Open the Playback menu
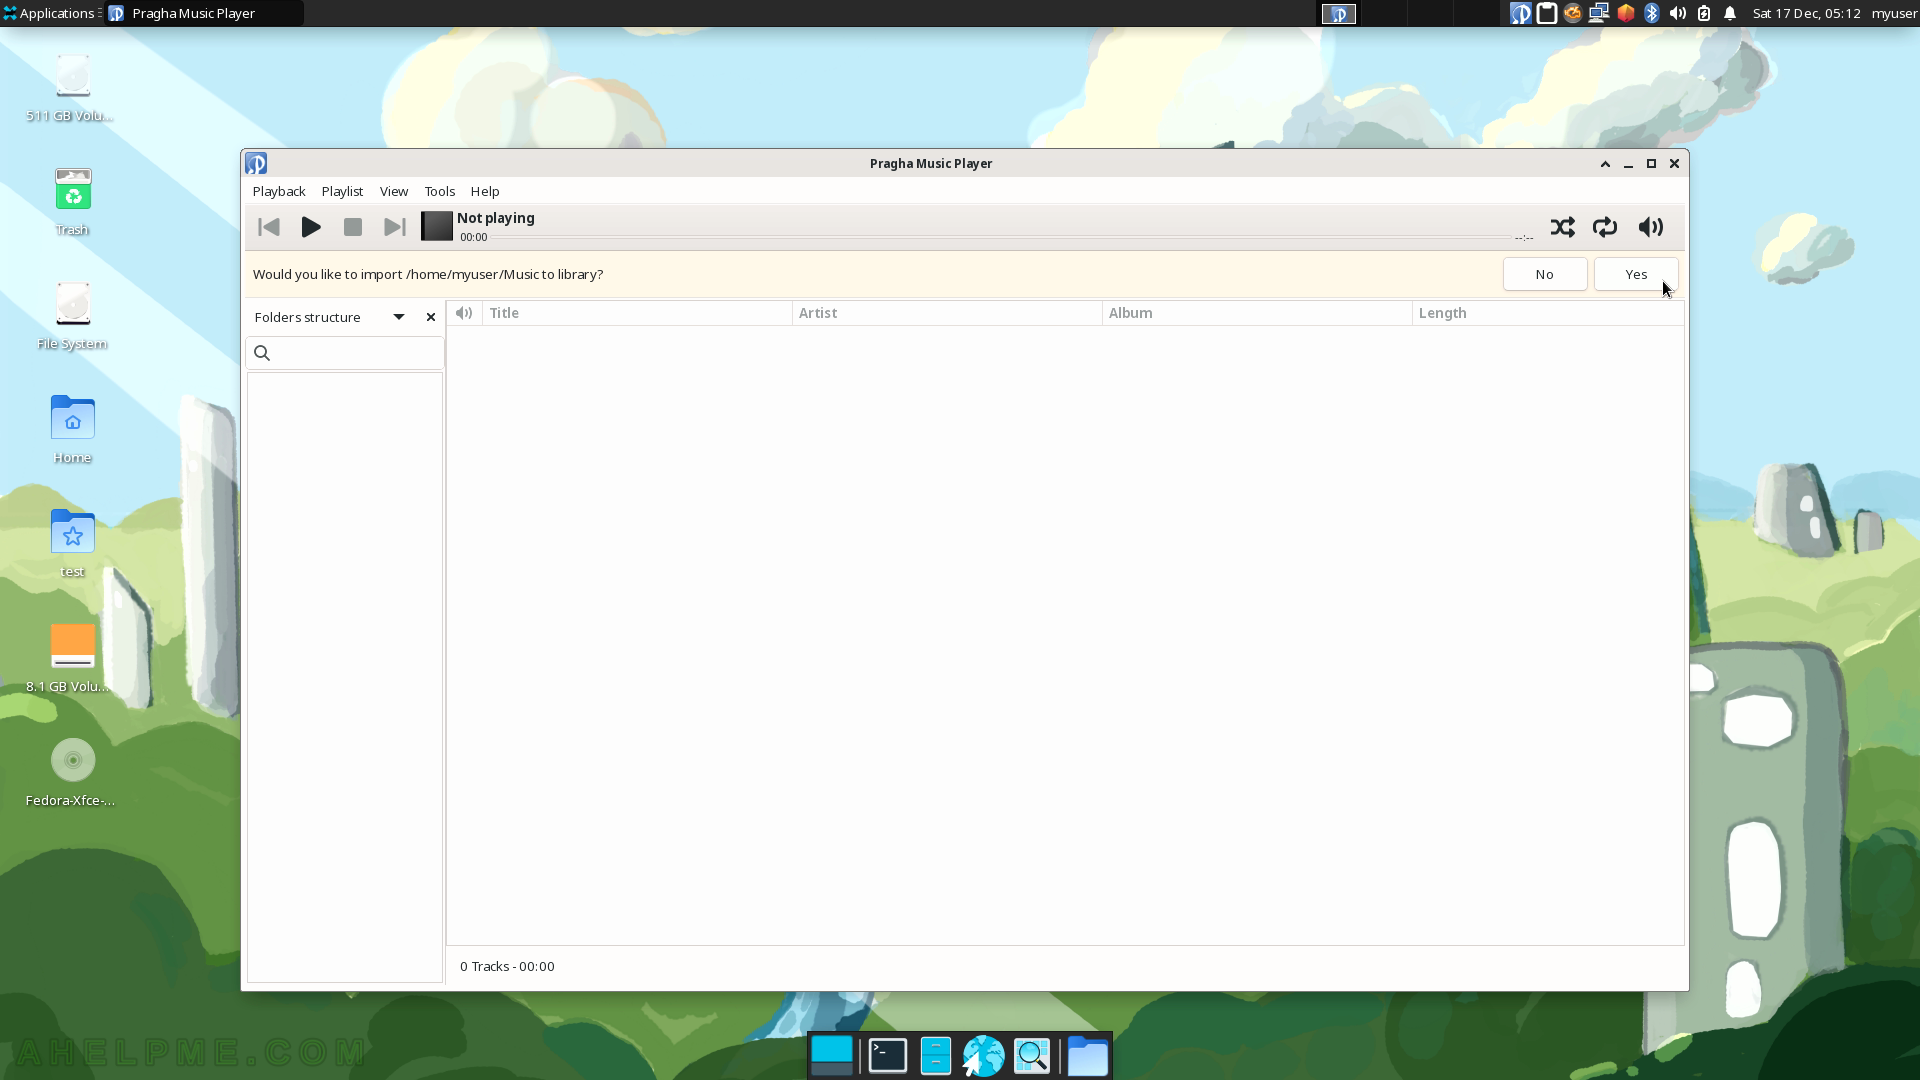Screen dimensions: 1920x1080 pyautogui.click(x=279, y=191)
